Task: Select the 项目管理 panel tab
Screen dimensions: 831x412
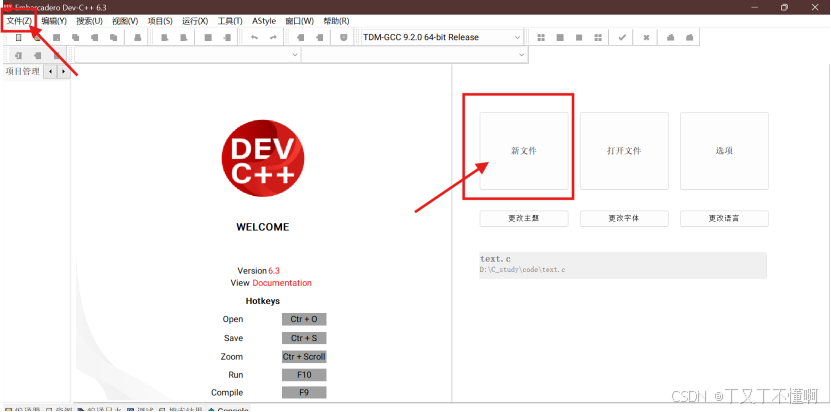Action: coord(22,72)
